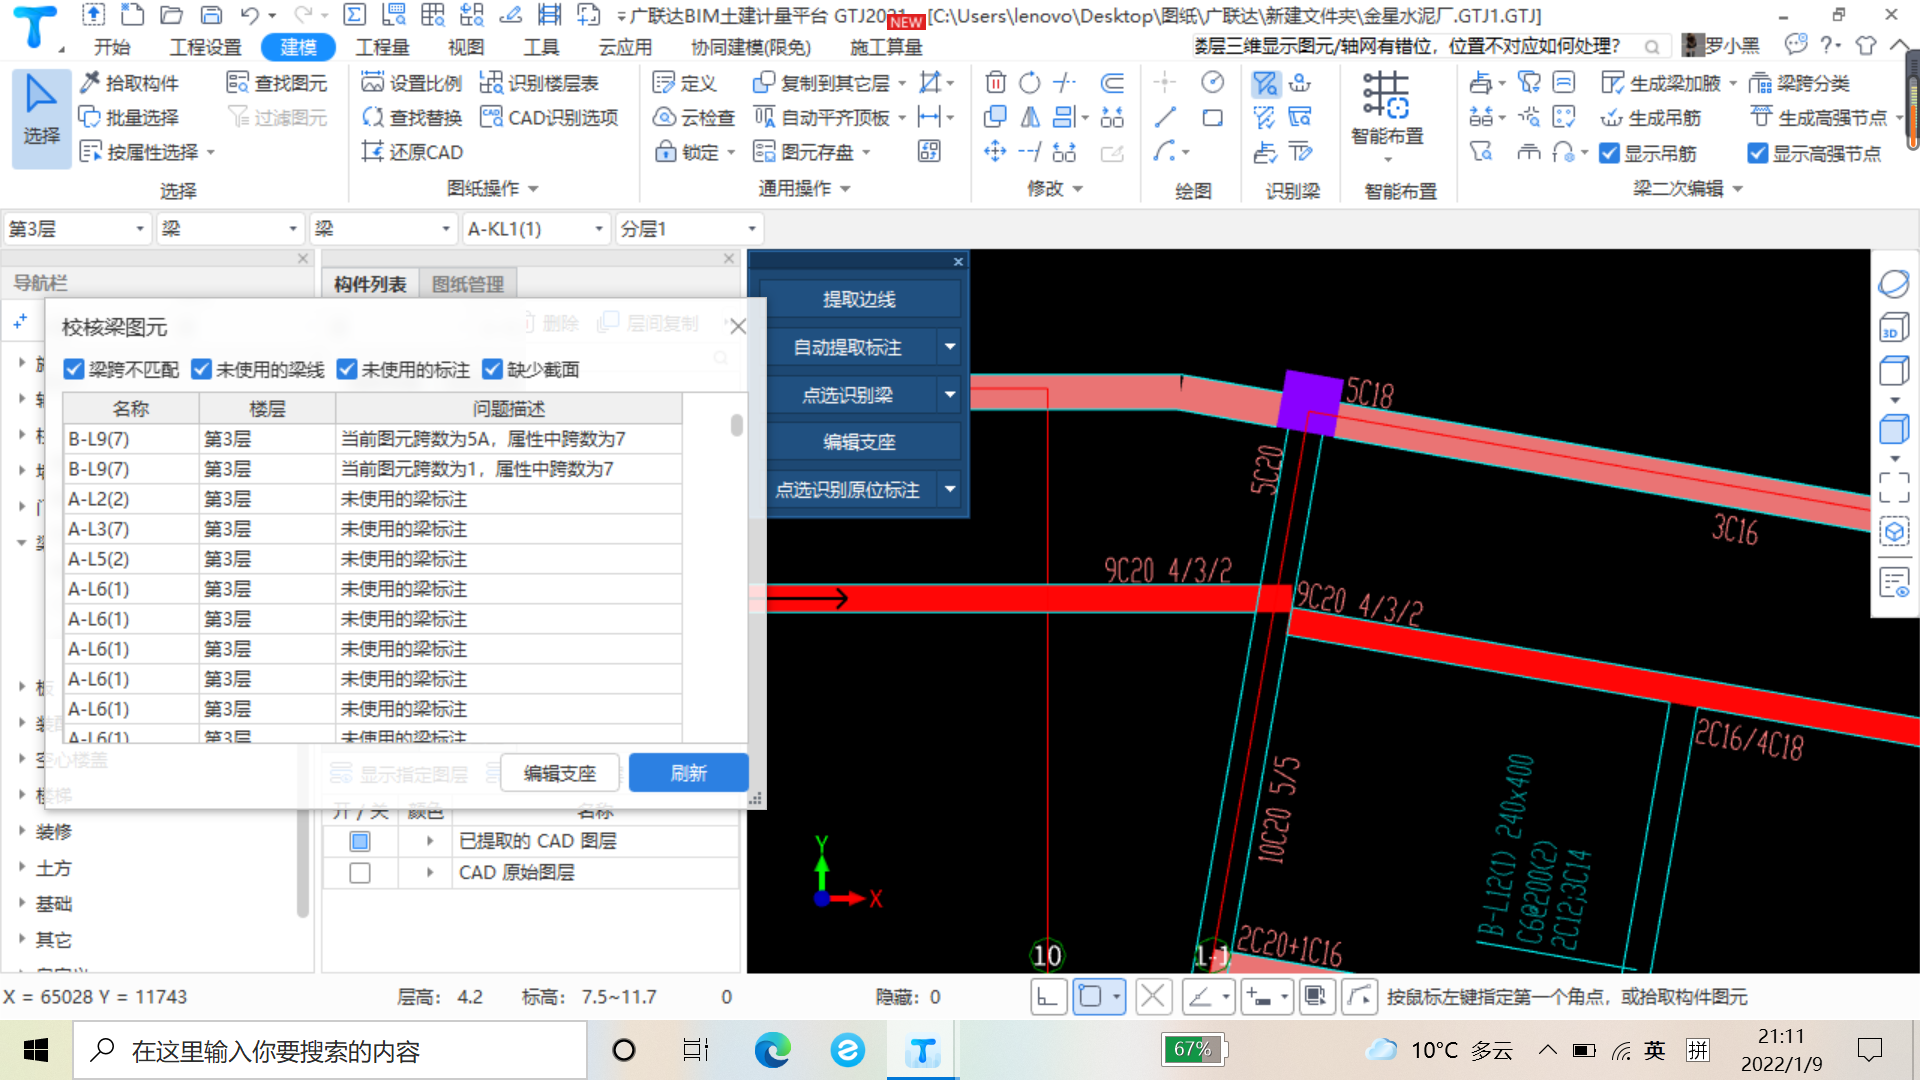Click the delete trash icon in 修改
Screen dimensions: 1920x1080
995,82
